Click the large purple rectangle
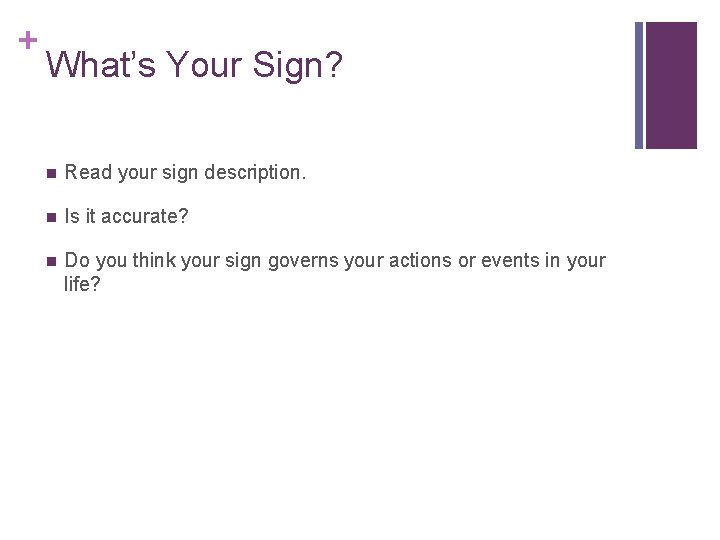 (x=671, y=85)
